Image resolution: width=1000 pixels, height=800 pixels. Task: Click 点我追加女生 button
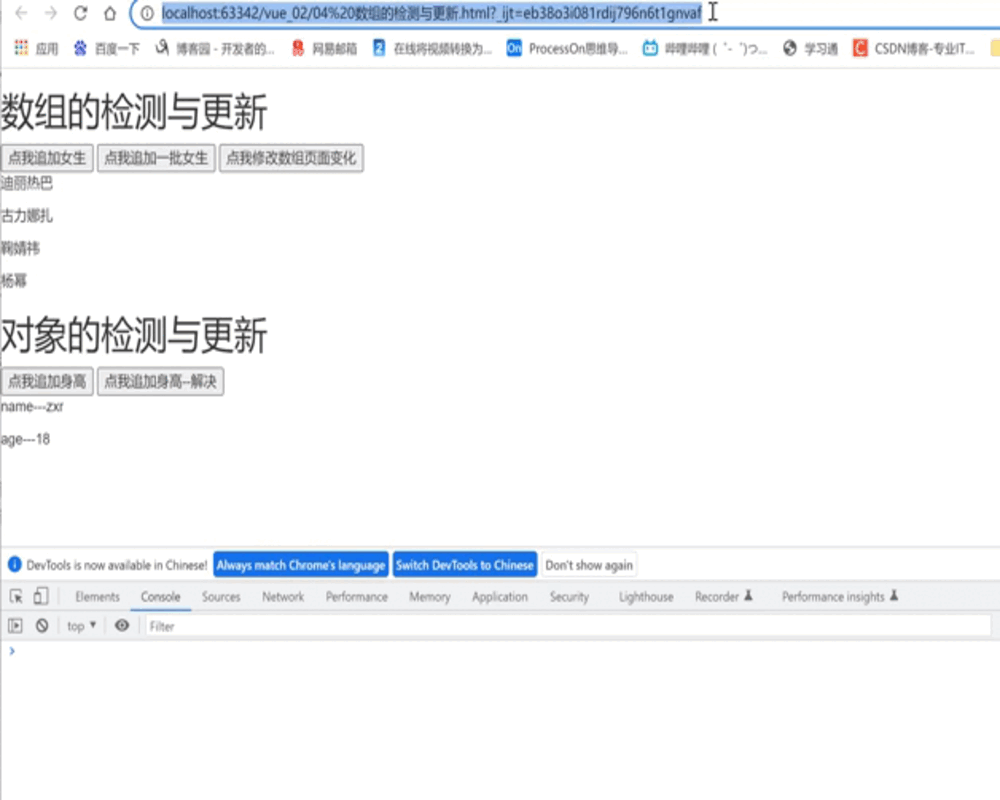click(47, 158)
